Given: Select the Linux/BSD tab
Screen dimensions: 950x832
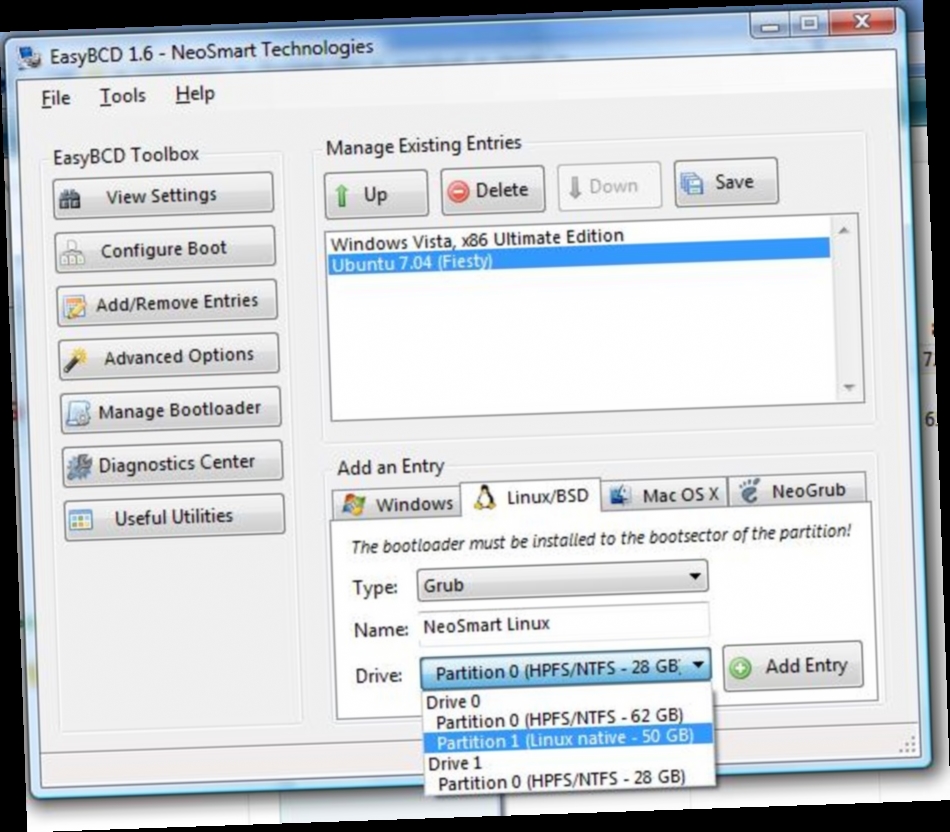Looking at the screenshot, I should (531, 497).
